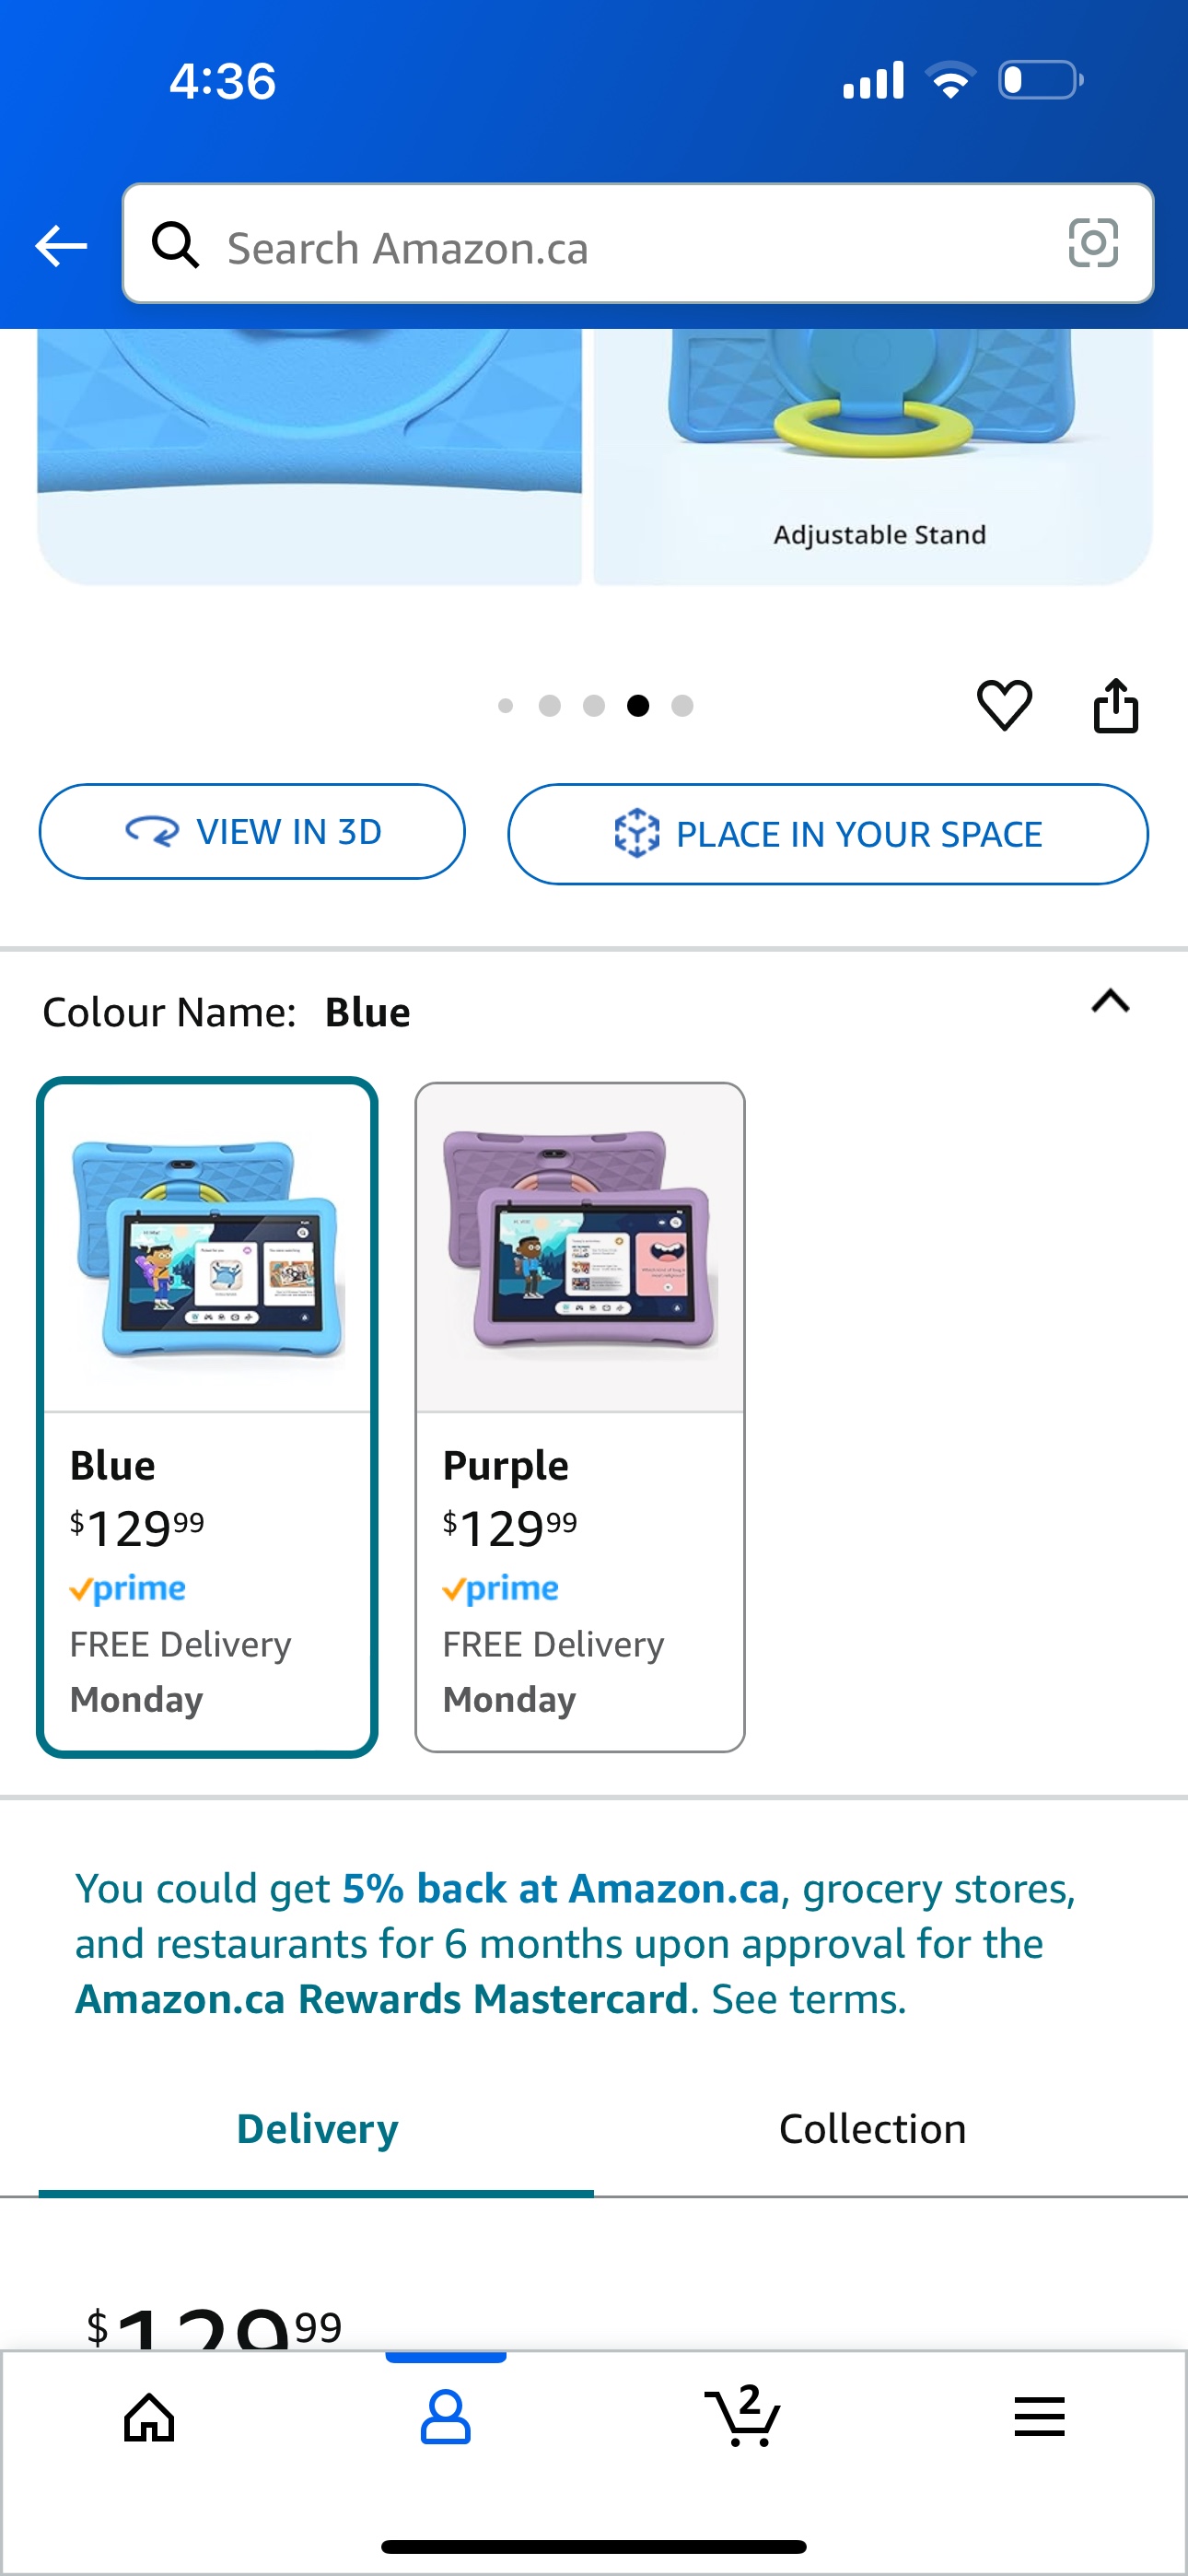Open the shopping cart icon
The height and width of the screenshot is (2576, 1188).
(x=742, y=2415)
